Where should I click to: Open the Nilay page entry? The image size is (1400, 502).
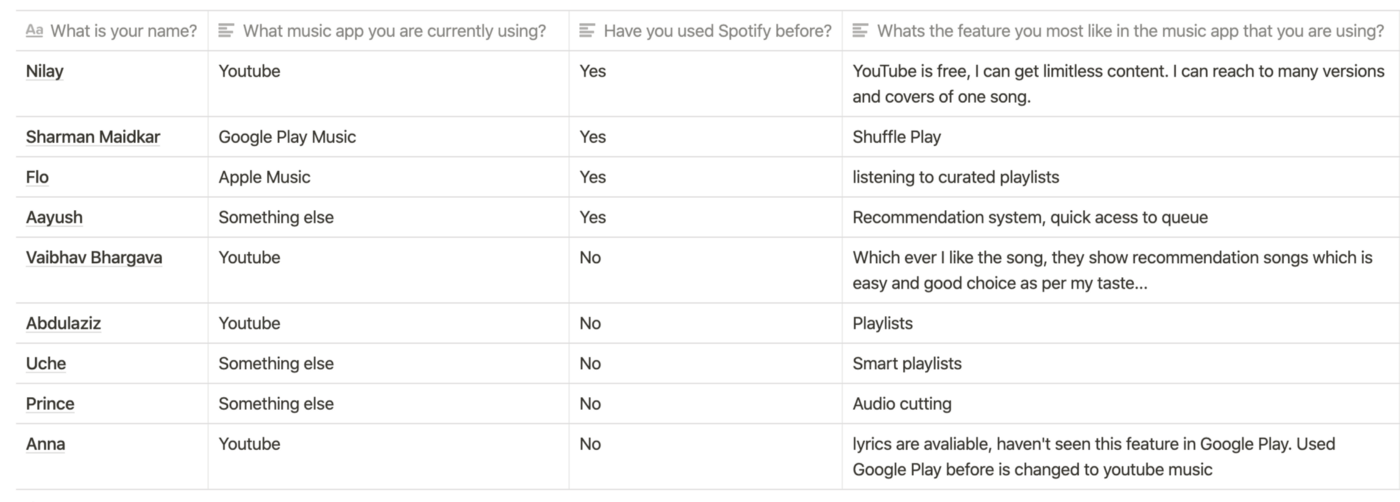[45, 71]
